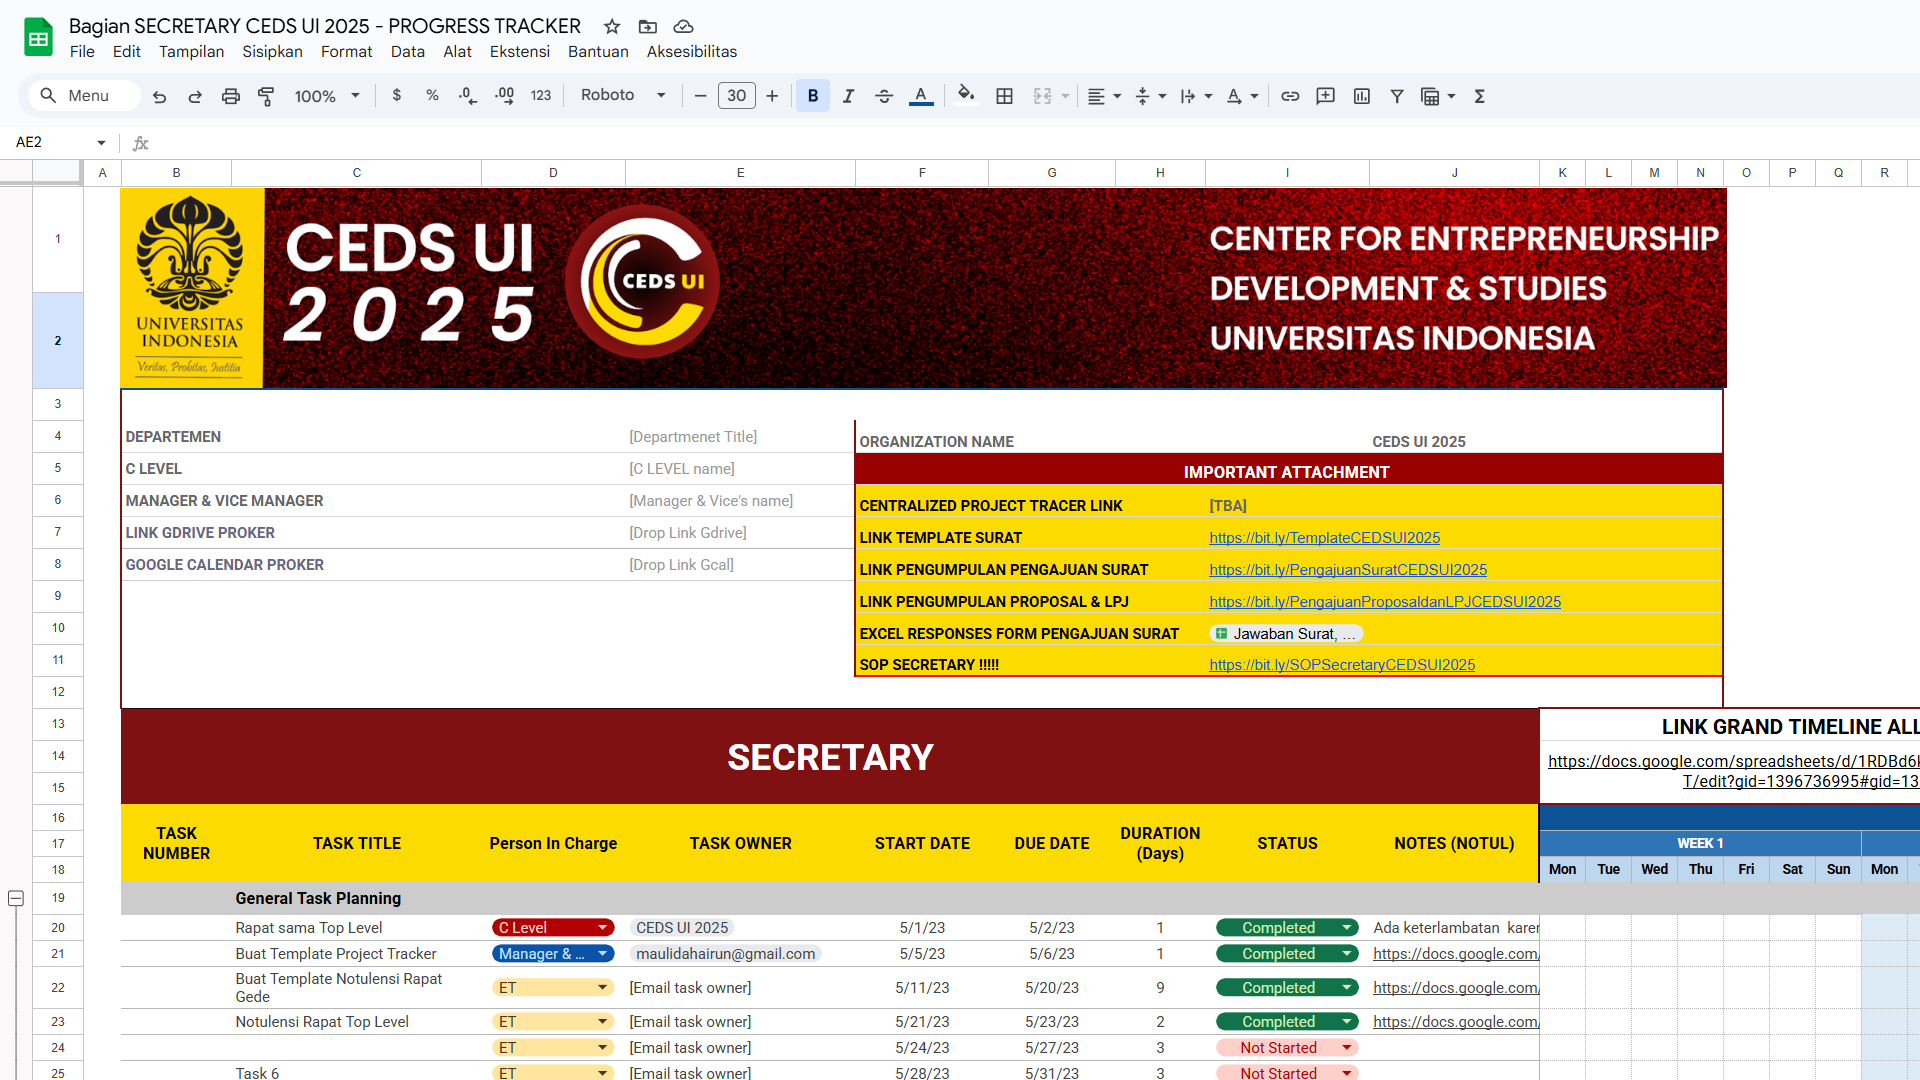Click the Redo icon
Viewport: 1920px width, 1080px height.
(x=195, y=96)
